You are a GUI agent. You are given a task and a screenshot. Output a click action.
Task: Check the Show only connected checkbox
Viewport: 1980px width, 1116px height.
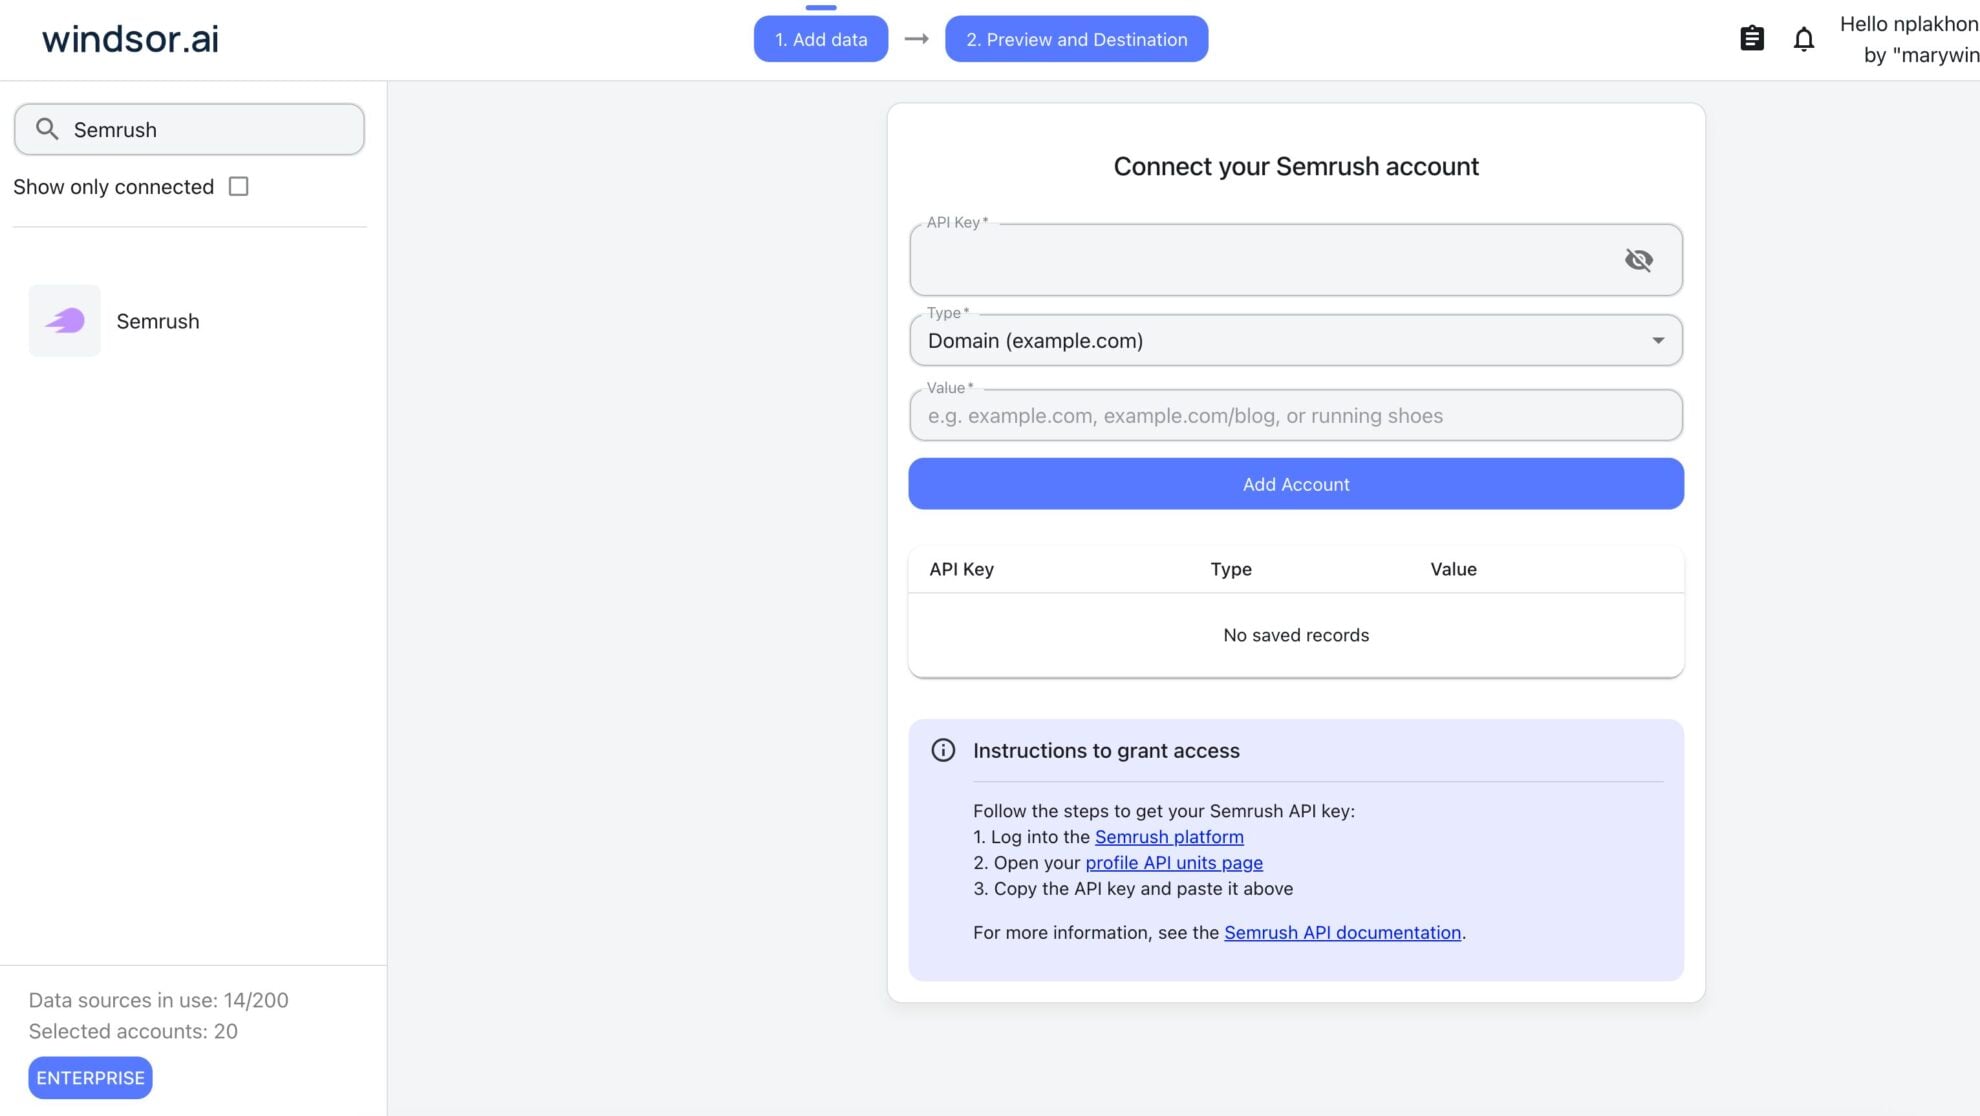[x=238, y=186]
